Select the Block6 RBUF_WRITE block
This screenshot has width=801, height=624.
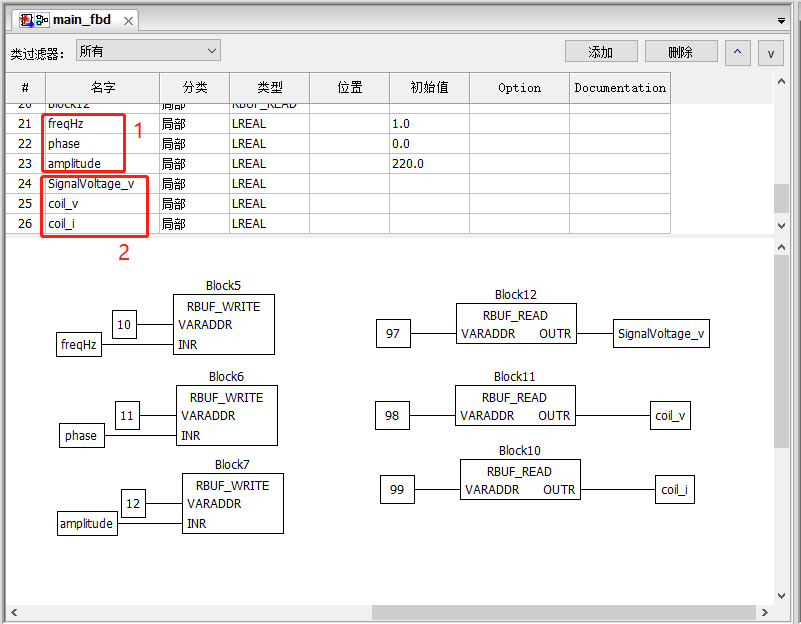(227, 415)
